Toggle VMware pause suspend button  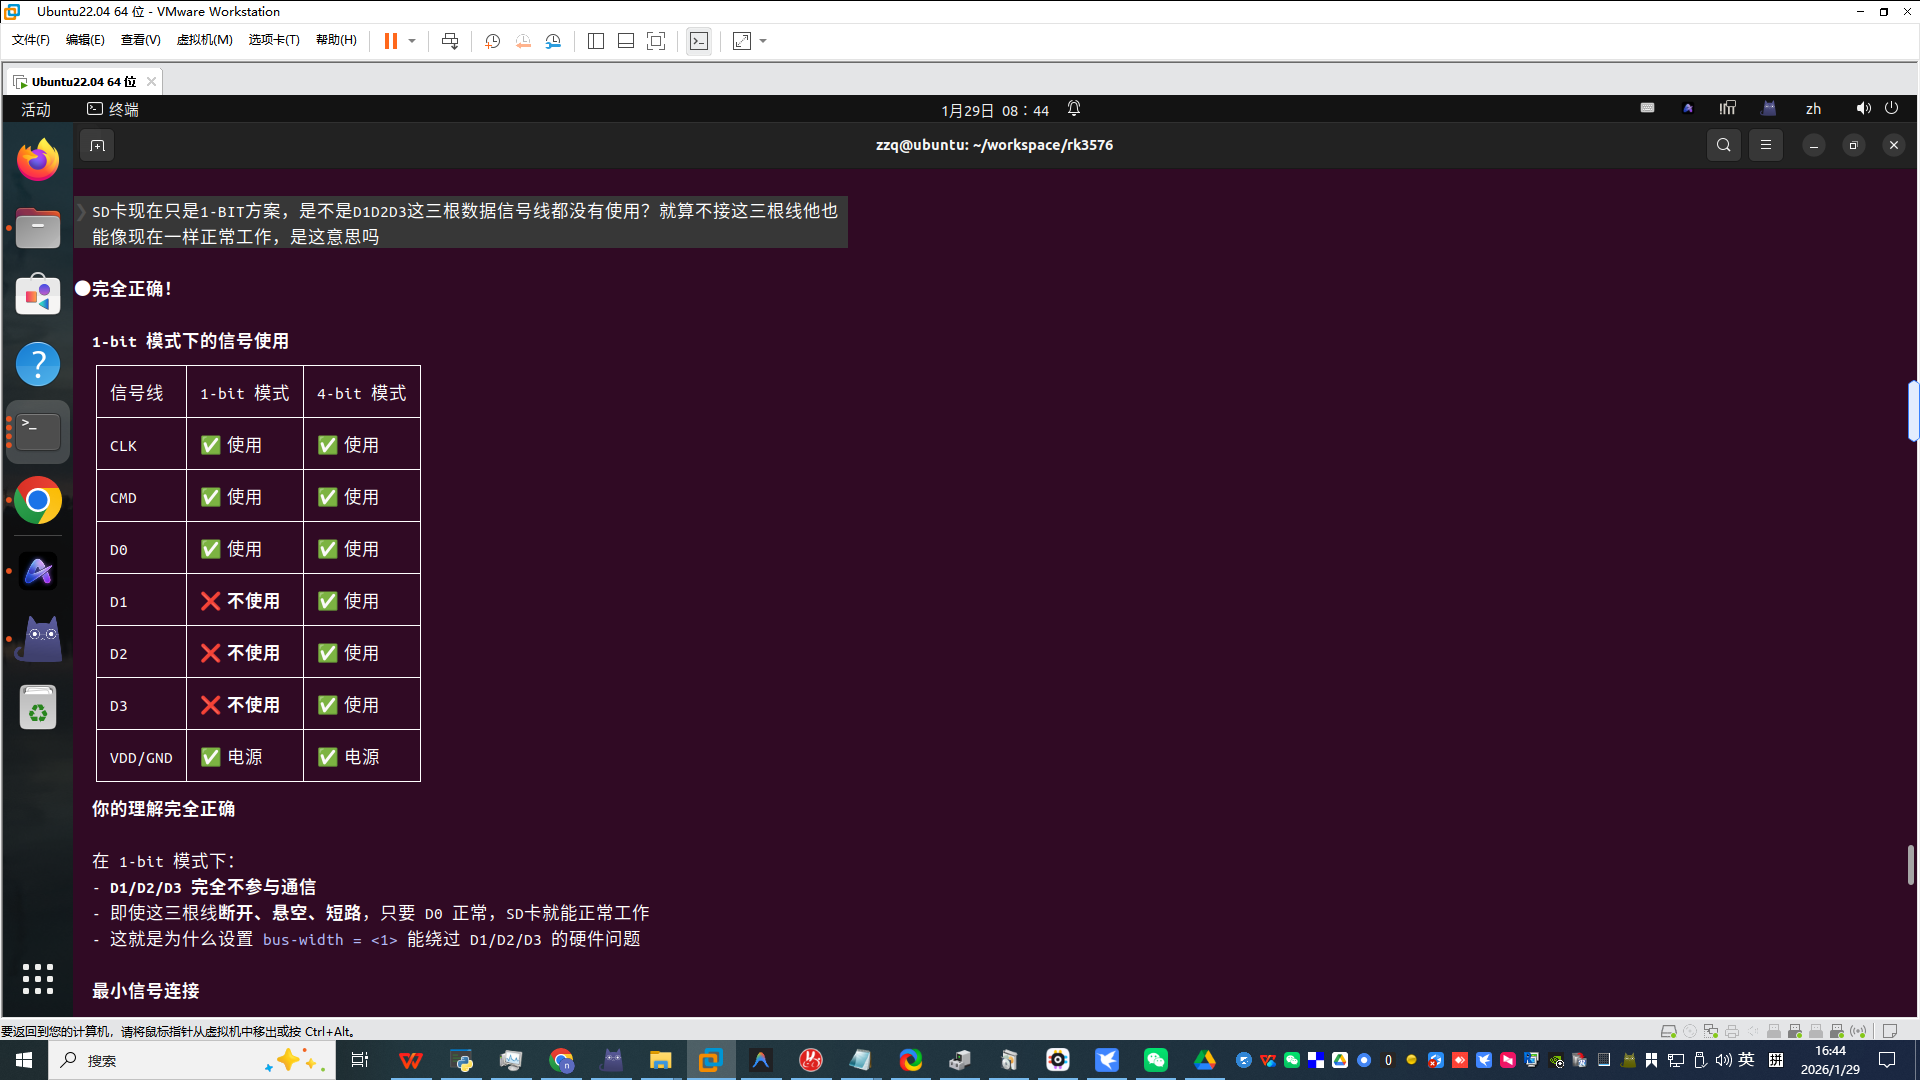391,41
